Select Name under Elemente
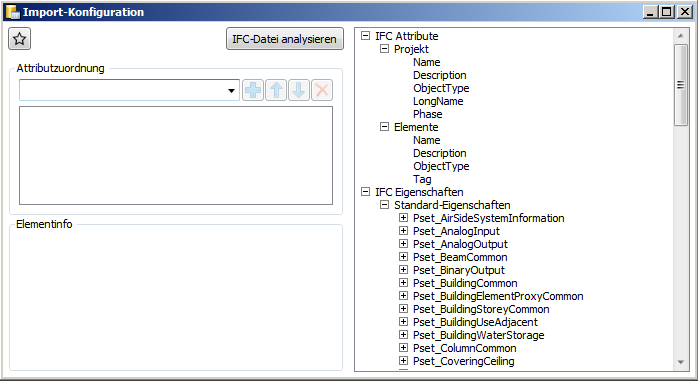Viewport: 698px width, 381px height. (426, 140)
